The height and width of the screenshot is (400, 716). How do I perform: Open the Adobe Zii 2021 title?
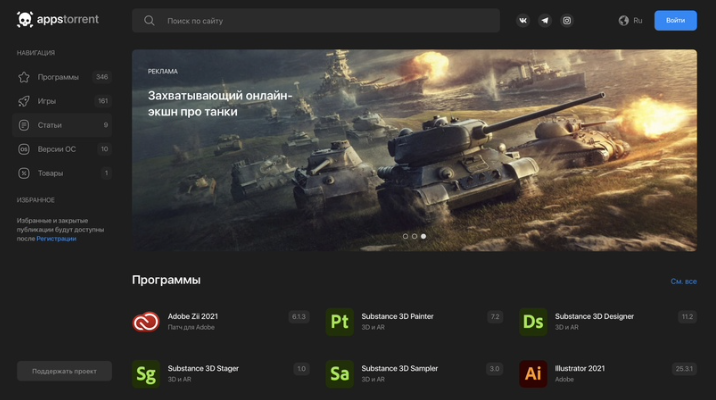tap(193, 316)
